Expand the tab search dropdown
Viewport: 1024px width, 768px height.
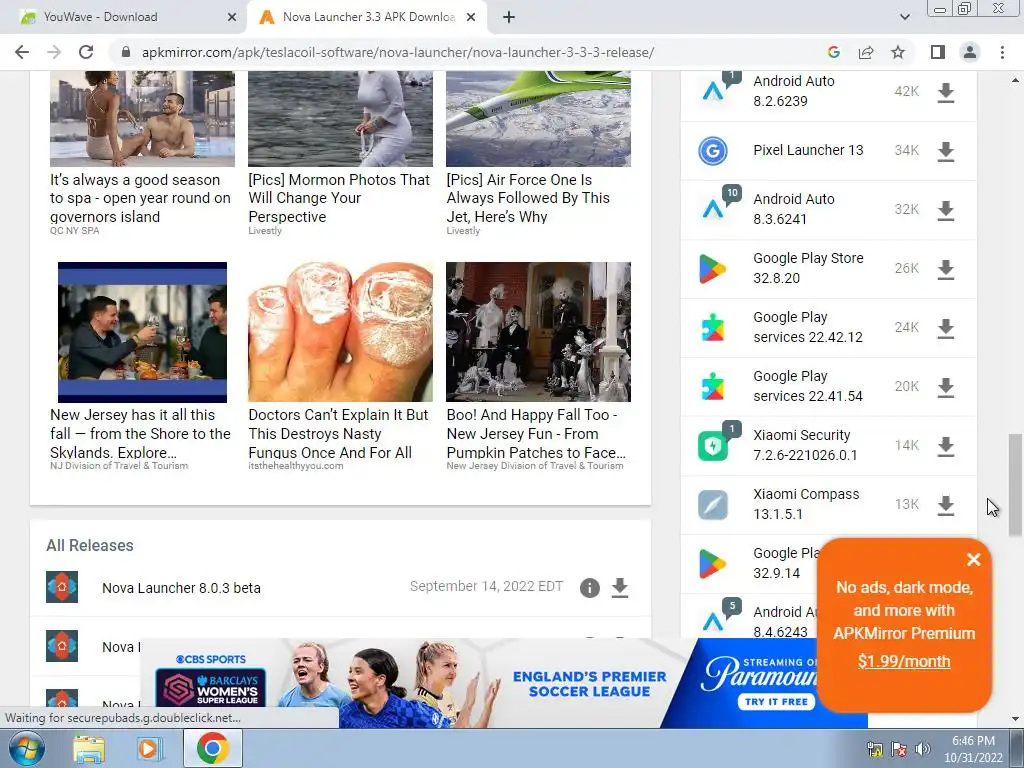click(904, 17)
